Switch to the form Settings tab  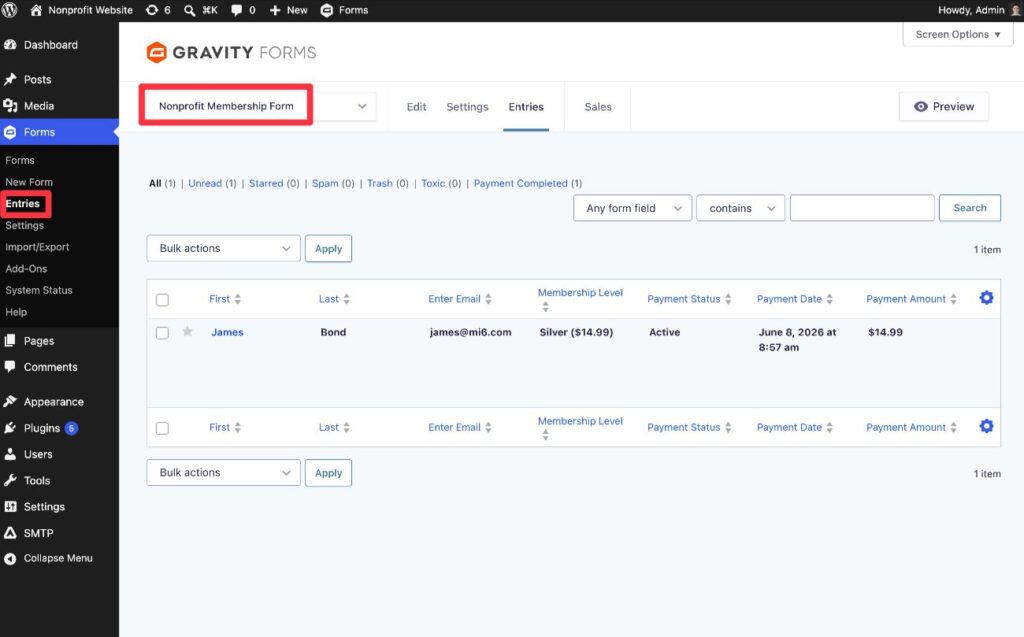coord(467,106)
